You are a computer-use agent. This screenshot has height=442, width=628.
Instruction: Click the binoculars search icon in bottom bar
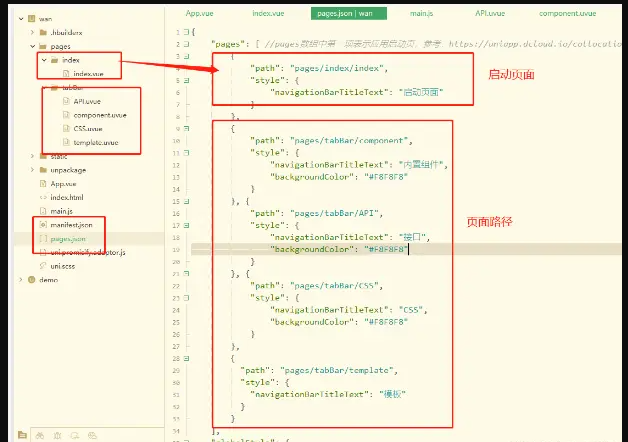(x=40, y=436)
